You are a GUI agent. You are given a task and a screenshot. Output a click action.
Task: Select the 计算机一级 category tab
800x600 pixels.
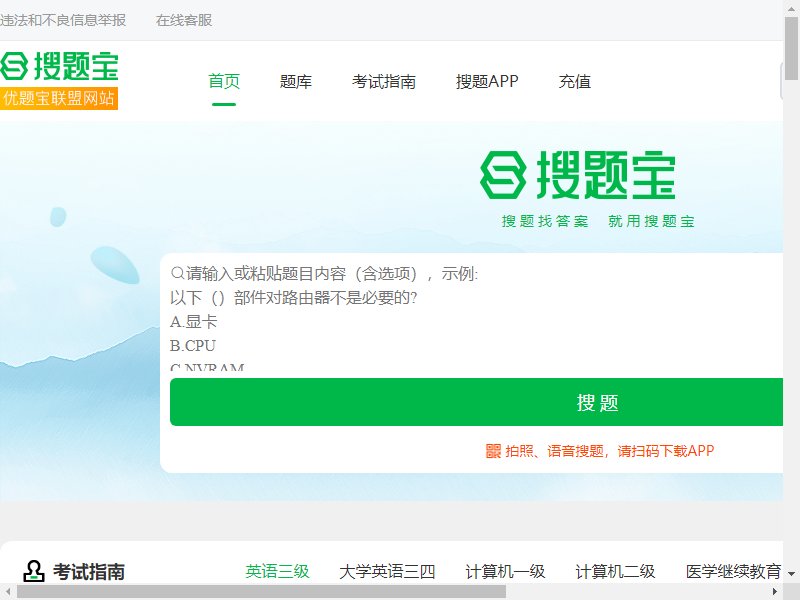pyautogui.click(x=505, y=571)
